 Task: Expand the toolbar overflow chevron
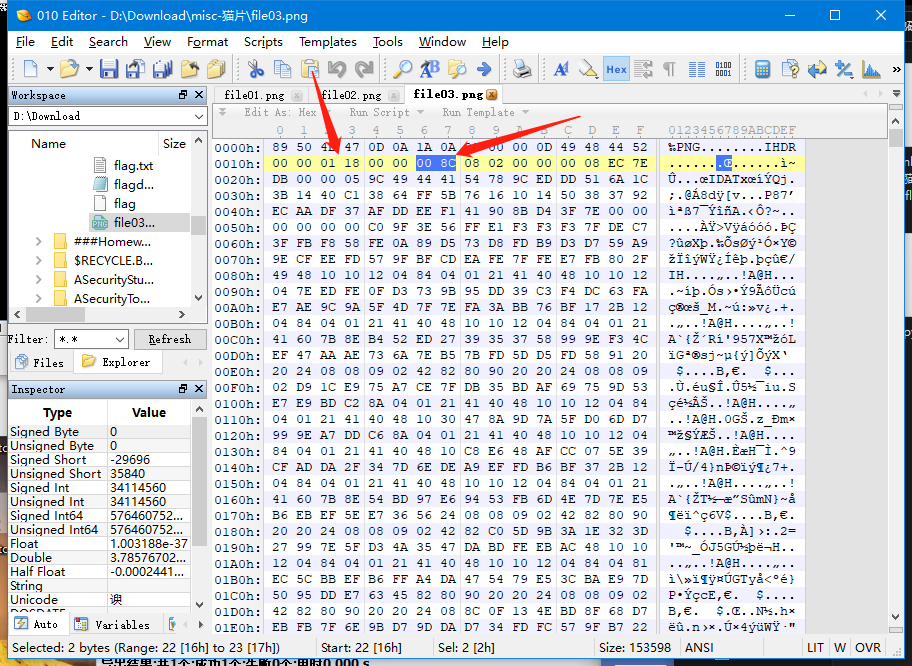896,69
